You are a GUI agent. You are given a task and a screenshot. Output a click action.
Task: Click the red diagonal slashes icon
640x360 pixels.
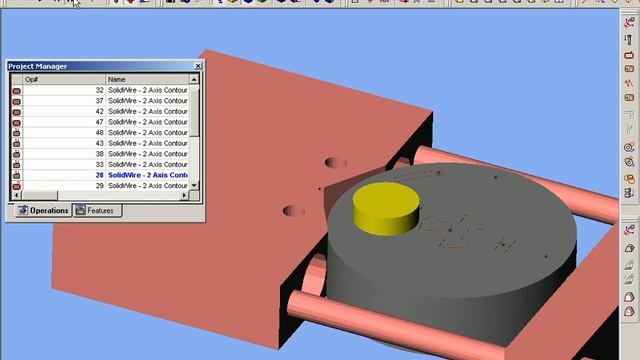click(x=629, y=83)
